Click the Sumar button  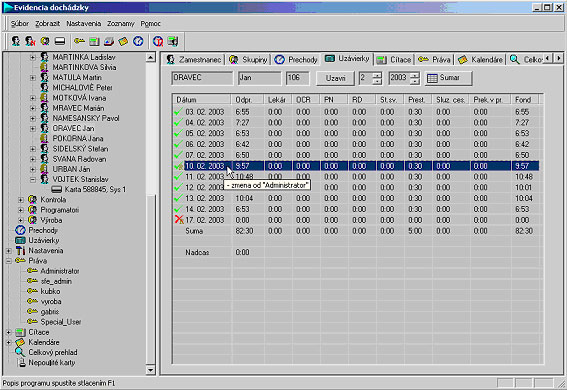(448, 78)
